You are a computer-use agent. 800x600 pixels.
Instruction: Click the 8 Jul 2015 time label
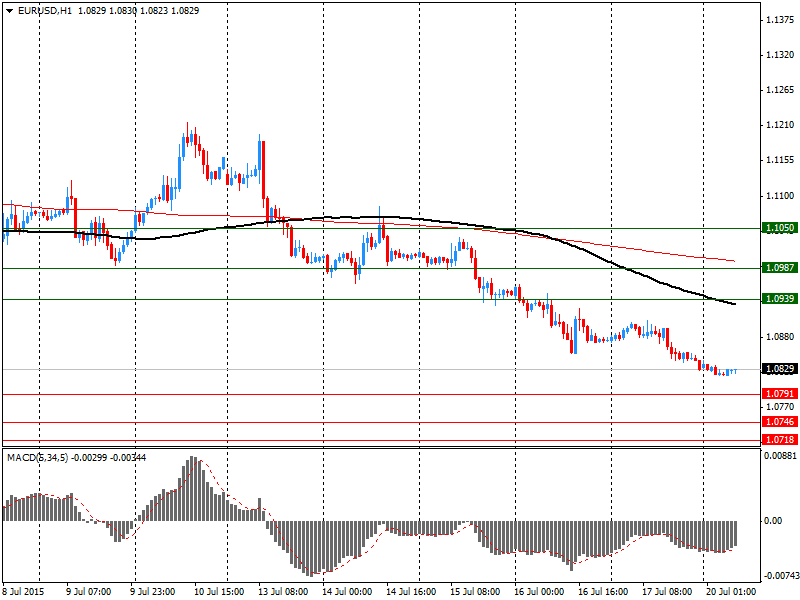[x=23, y=592]
